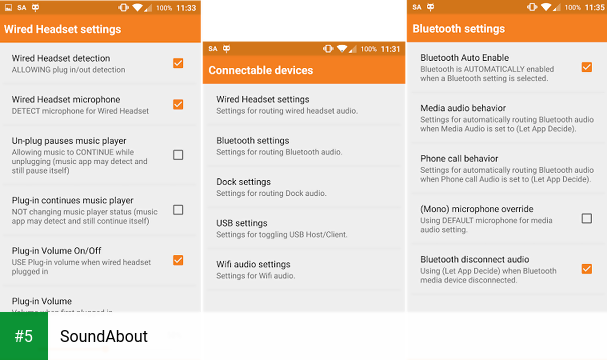Toggle Wired Headset microphone checkbox
This screenshot has height=360, width=607.
[x=178, y=105]
